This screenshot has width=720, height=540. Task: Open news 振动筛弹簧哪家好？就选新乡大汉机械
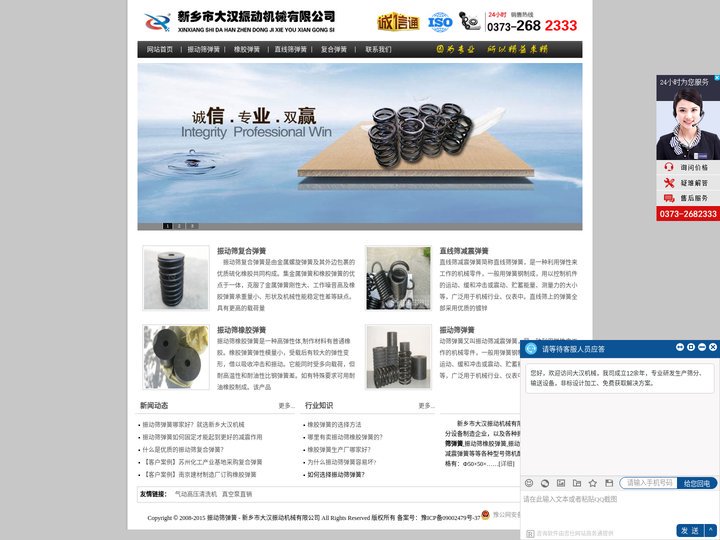[x=193, y=425]
